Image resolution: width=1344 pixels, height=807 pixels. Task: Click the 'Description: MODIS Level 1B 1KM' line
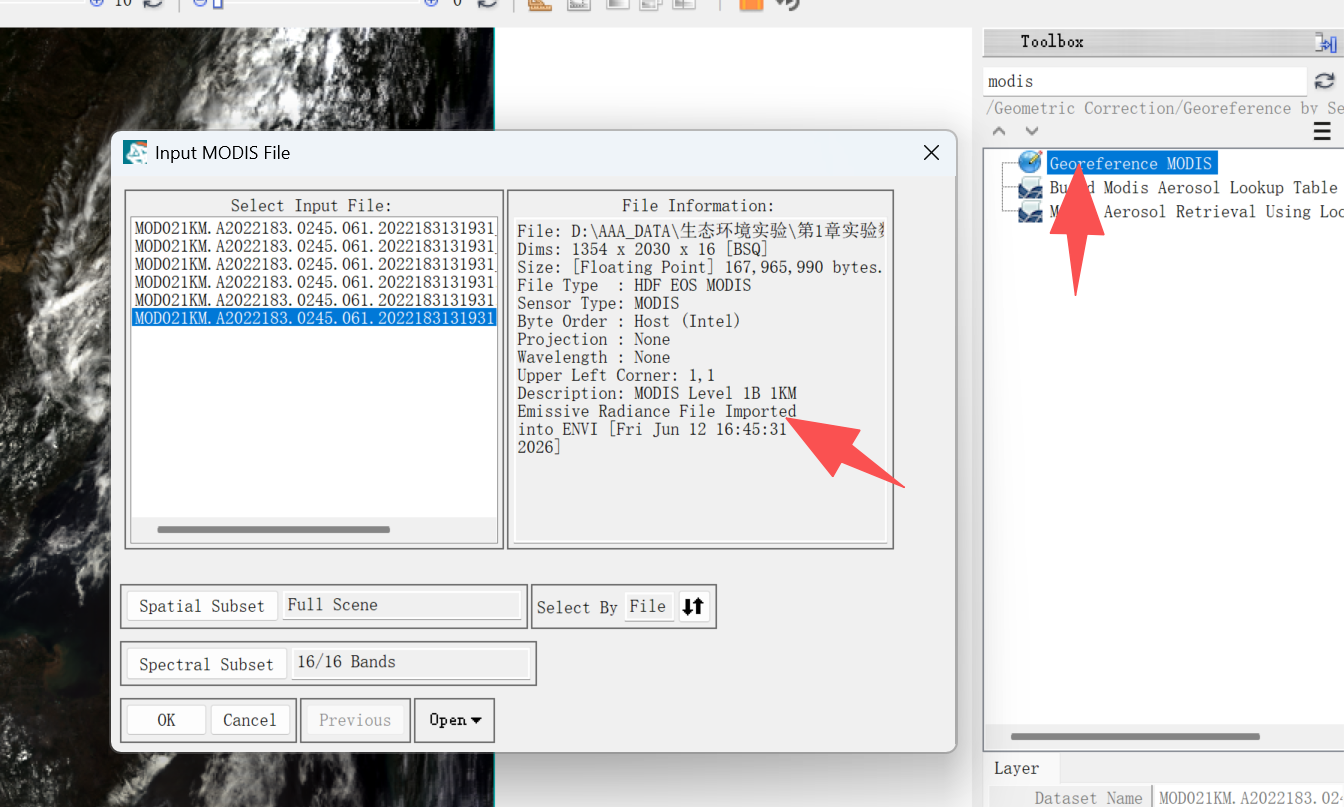click(x=657, y=393)
